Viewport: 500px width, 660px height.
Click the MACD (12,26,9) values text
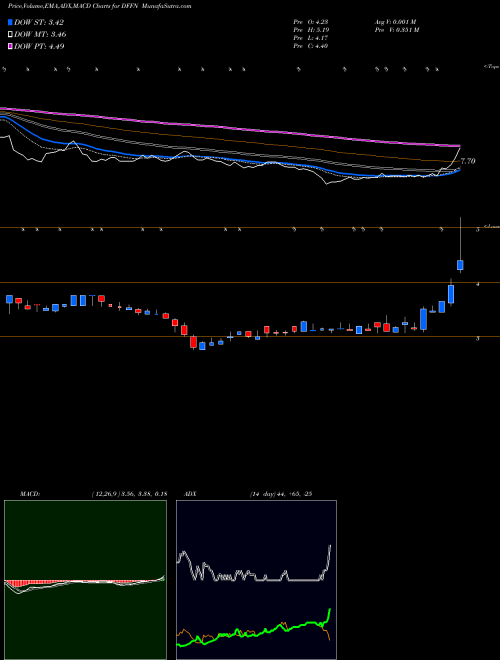[x=129, y=494]
